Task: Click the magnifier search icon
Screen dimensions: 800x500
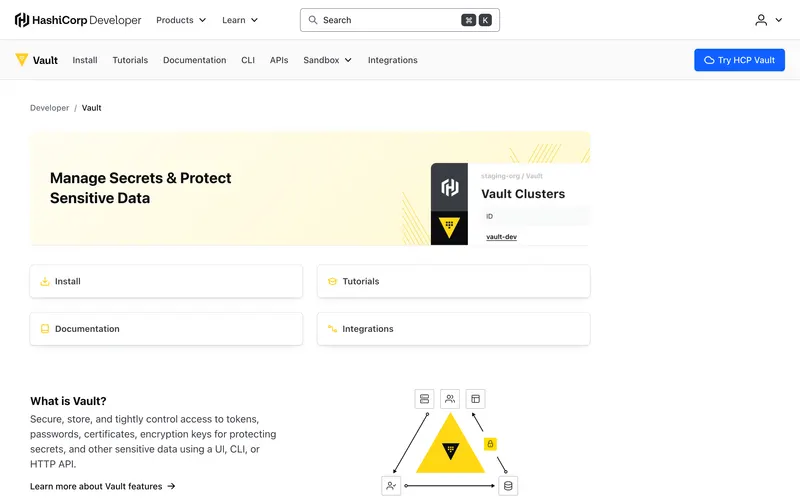Action: 313,20
